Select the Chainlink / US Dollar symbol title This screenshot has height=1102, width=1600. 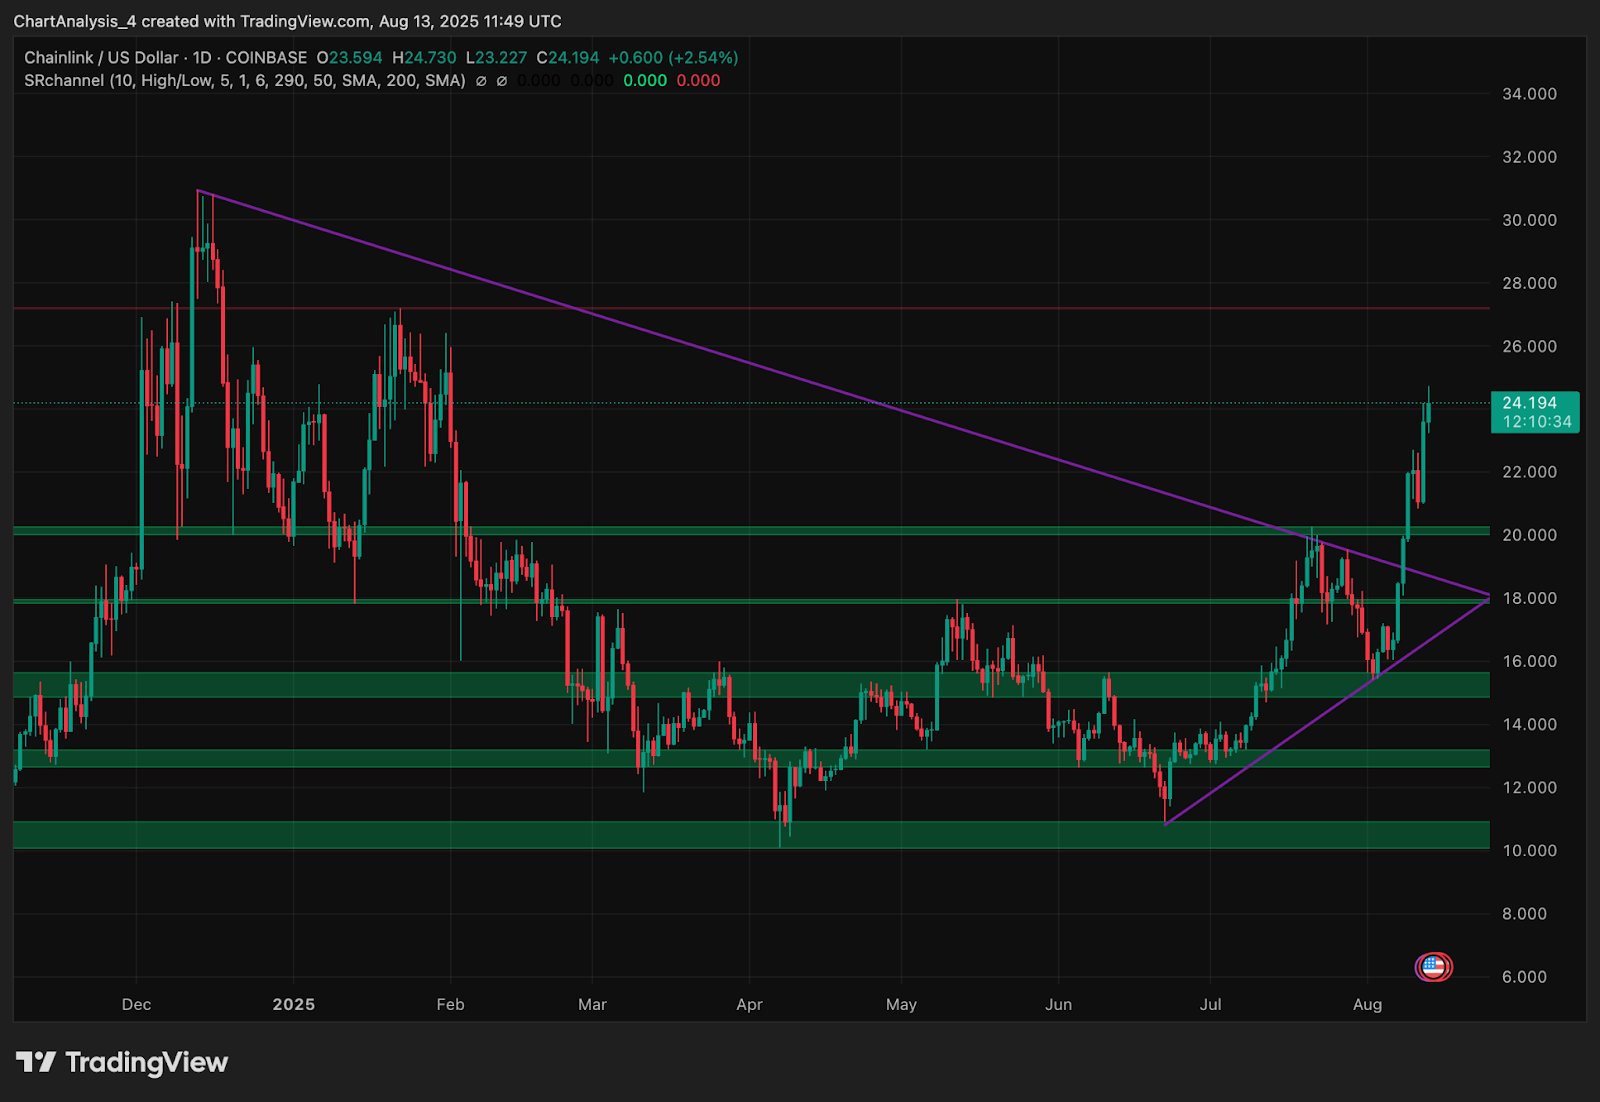coord(101,58)
